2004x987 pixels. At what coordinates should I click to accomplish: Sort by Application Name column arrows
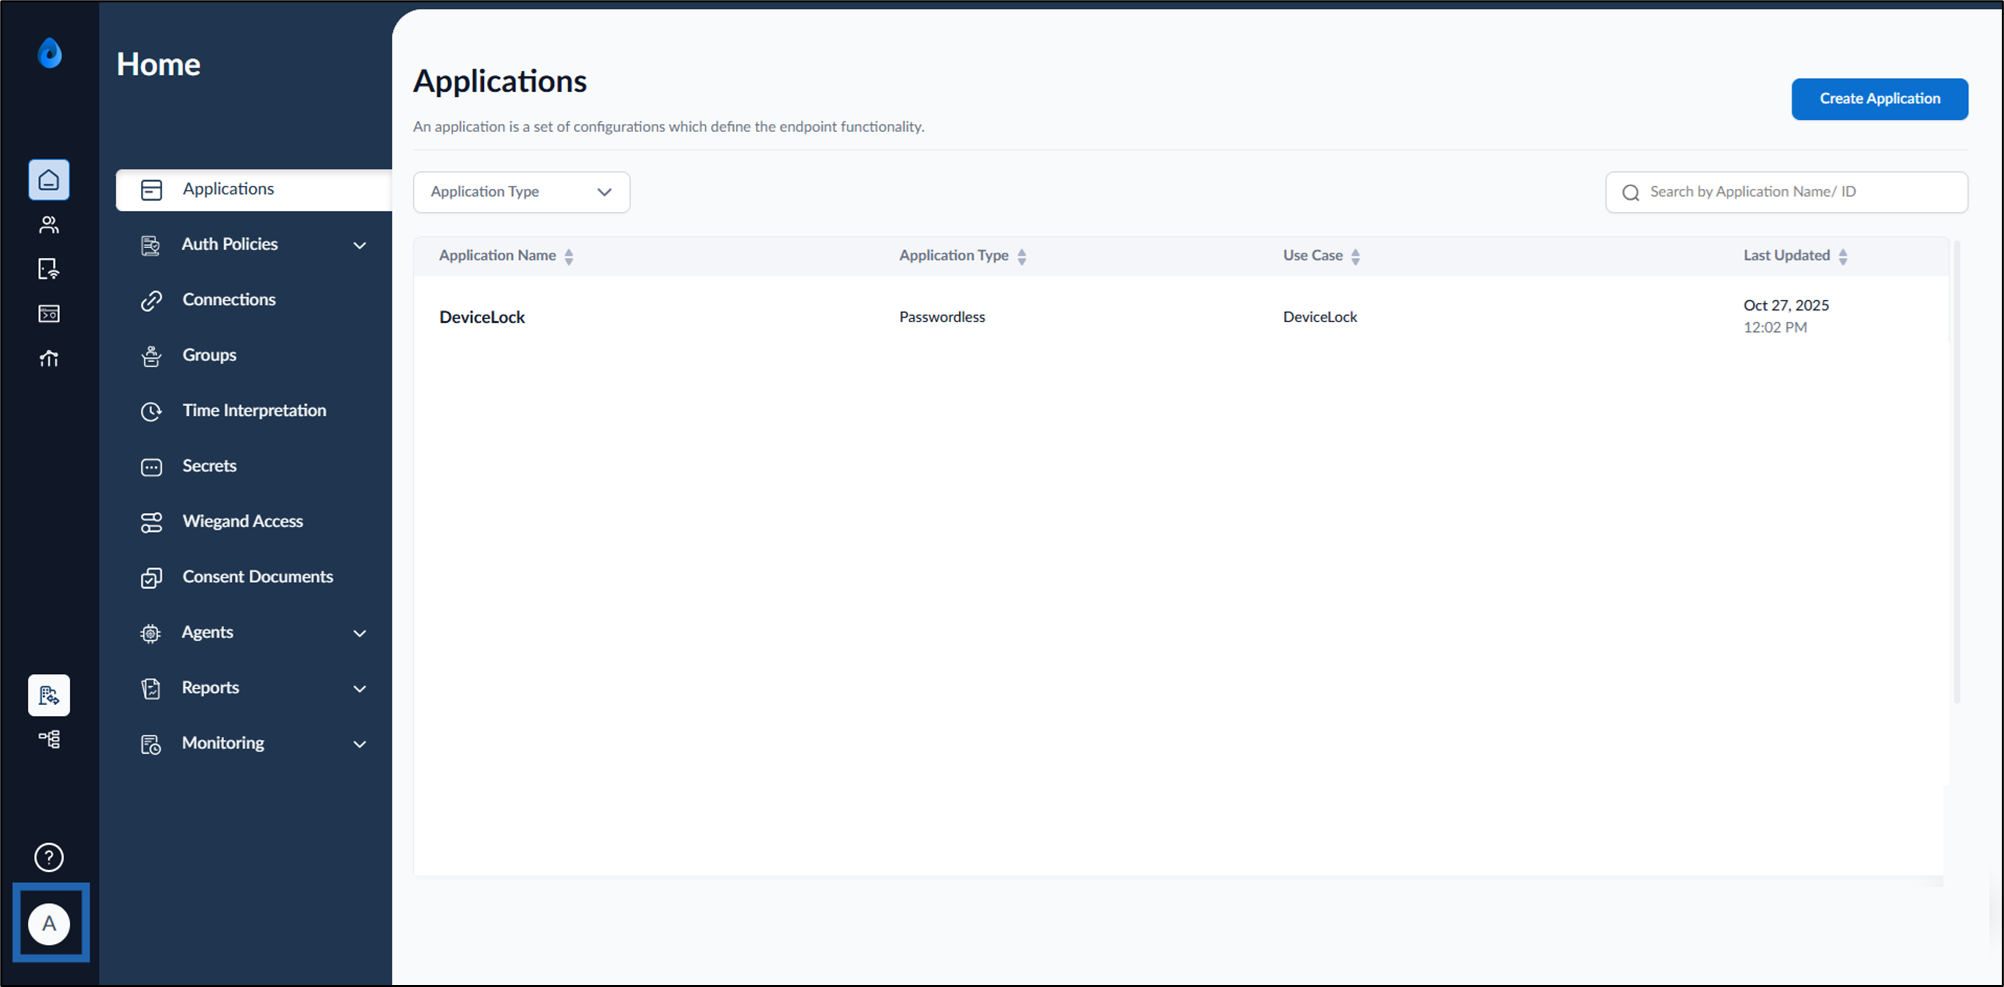(x=569, y=257)
